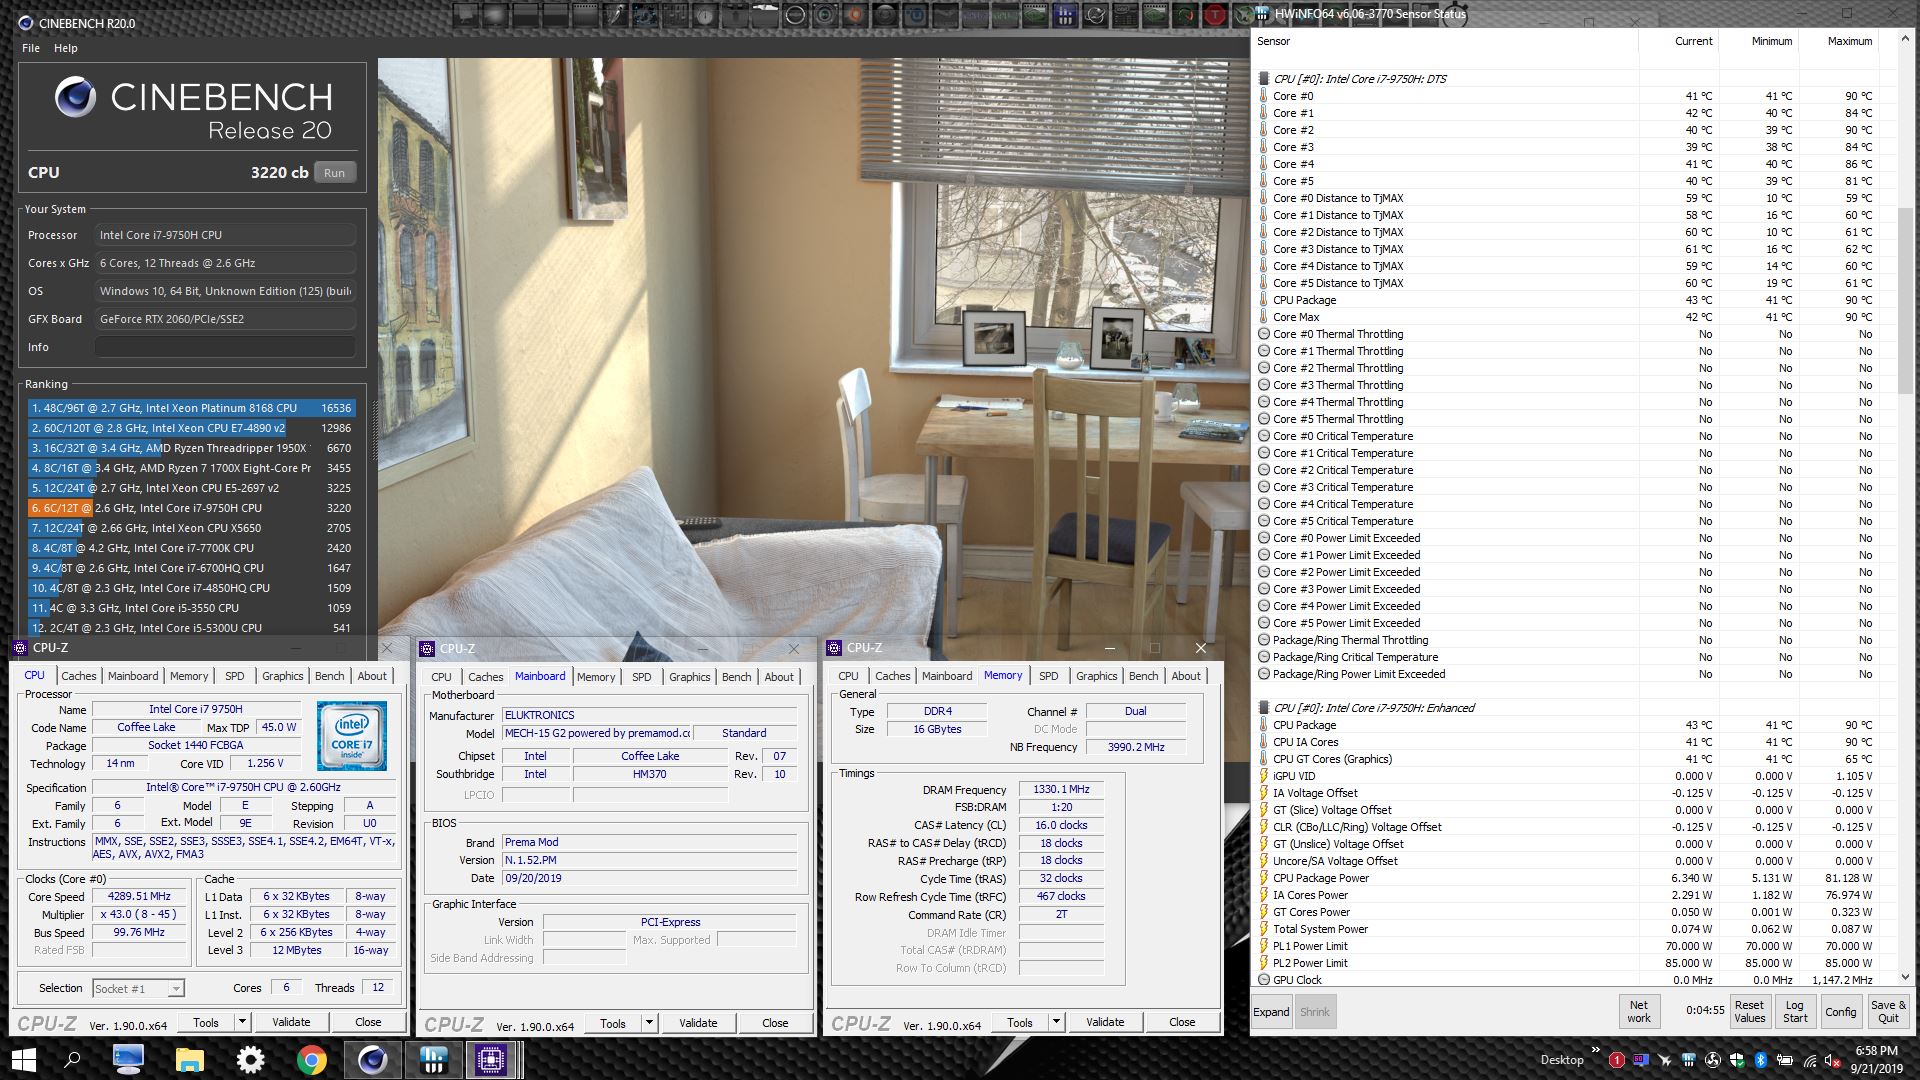Select ranking row Xeon Platinum 8168 CPU
The width and height of the screenshot is (1920, 1080).
191,408
